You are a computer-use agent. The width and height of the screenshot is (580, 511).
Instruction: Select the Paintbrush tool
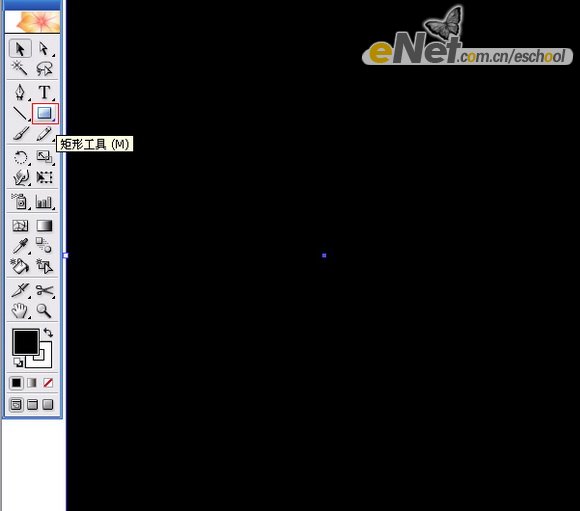point(20,134)
